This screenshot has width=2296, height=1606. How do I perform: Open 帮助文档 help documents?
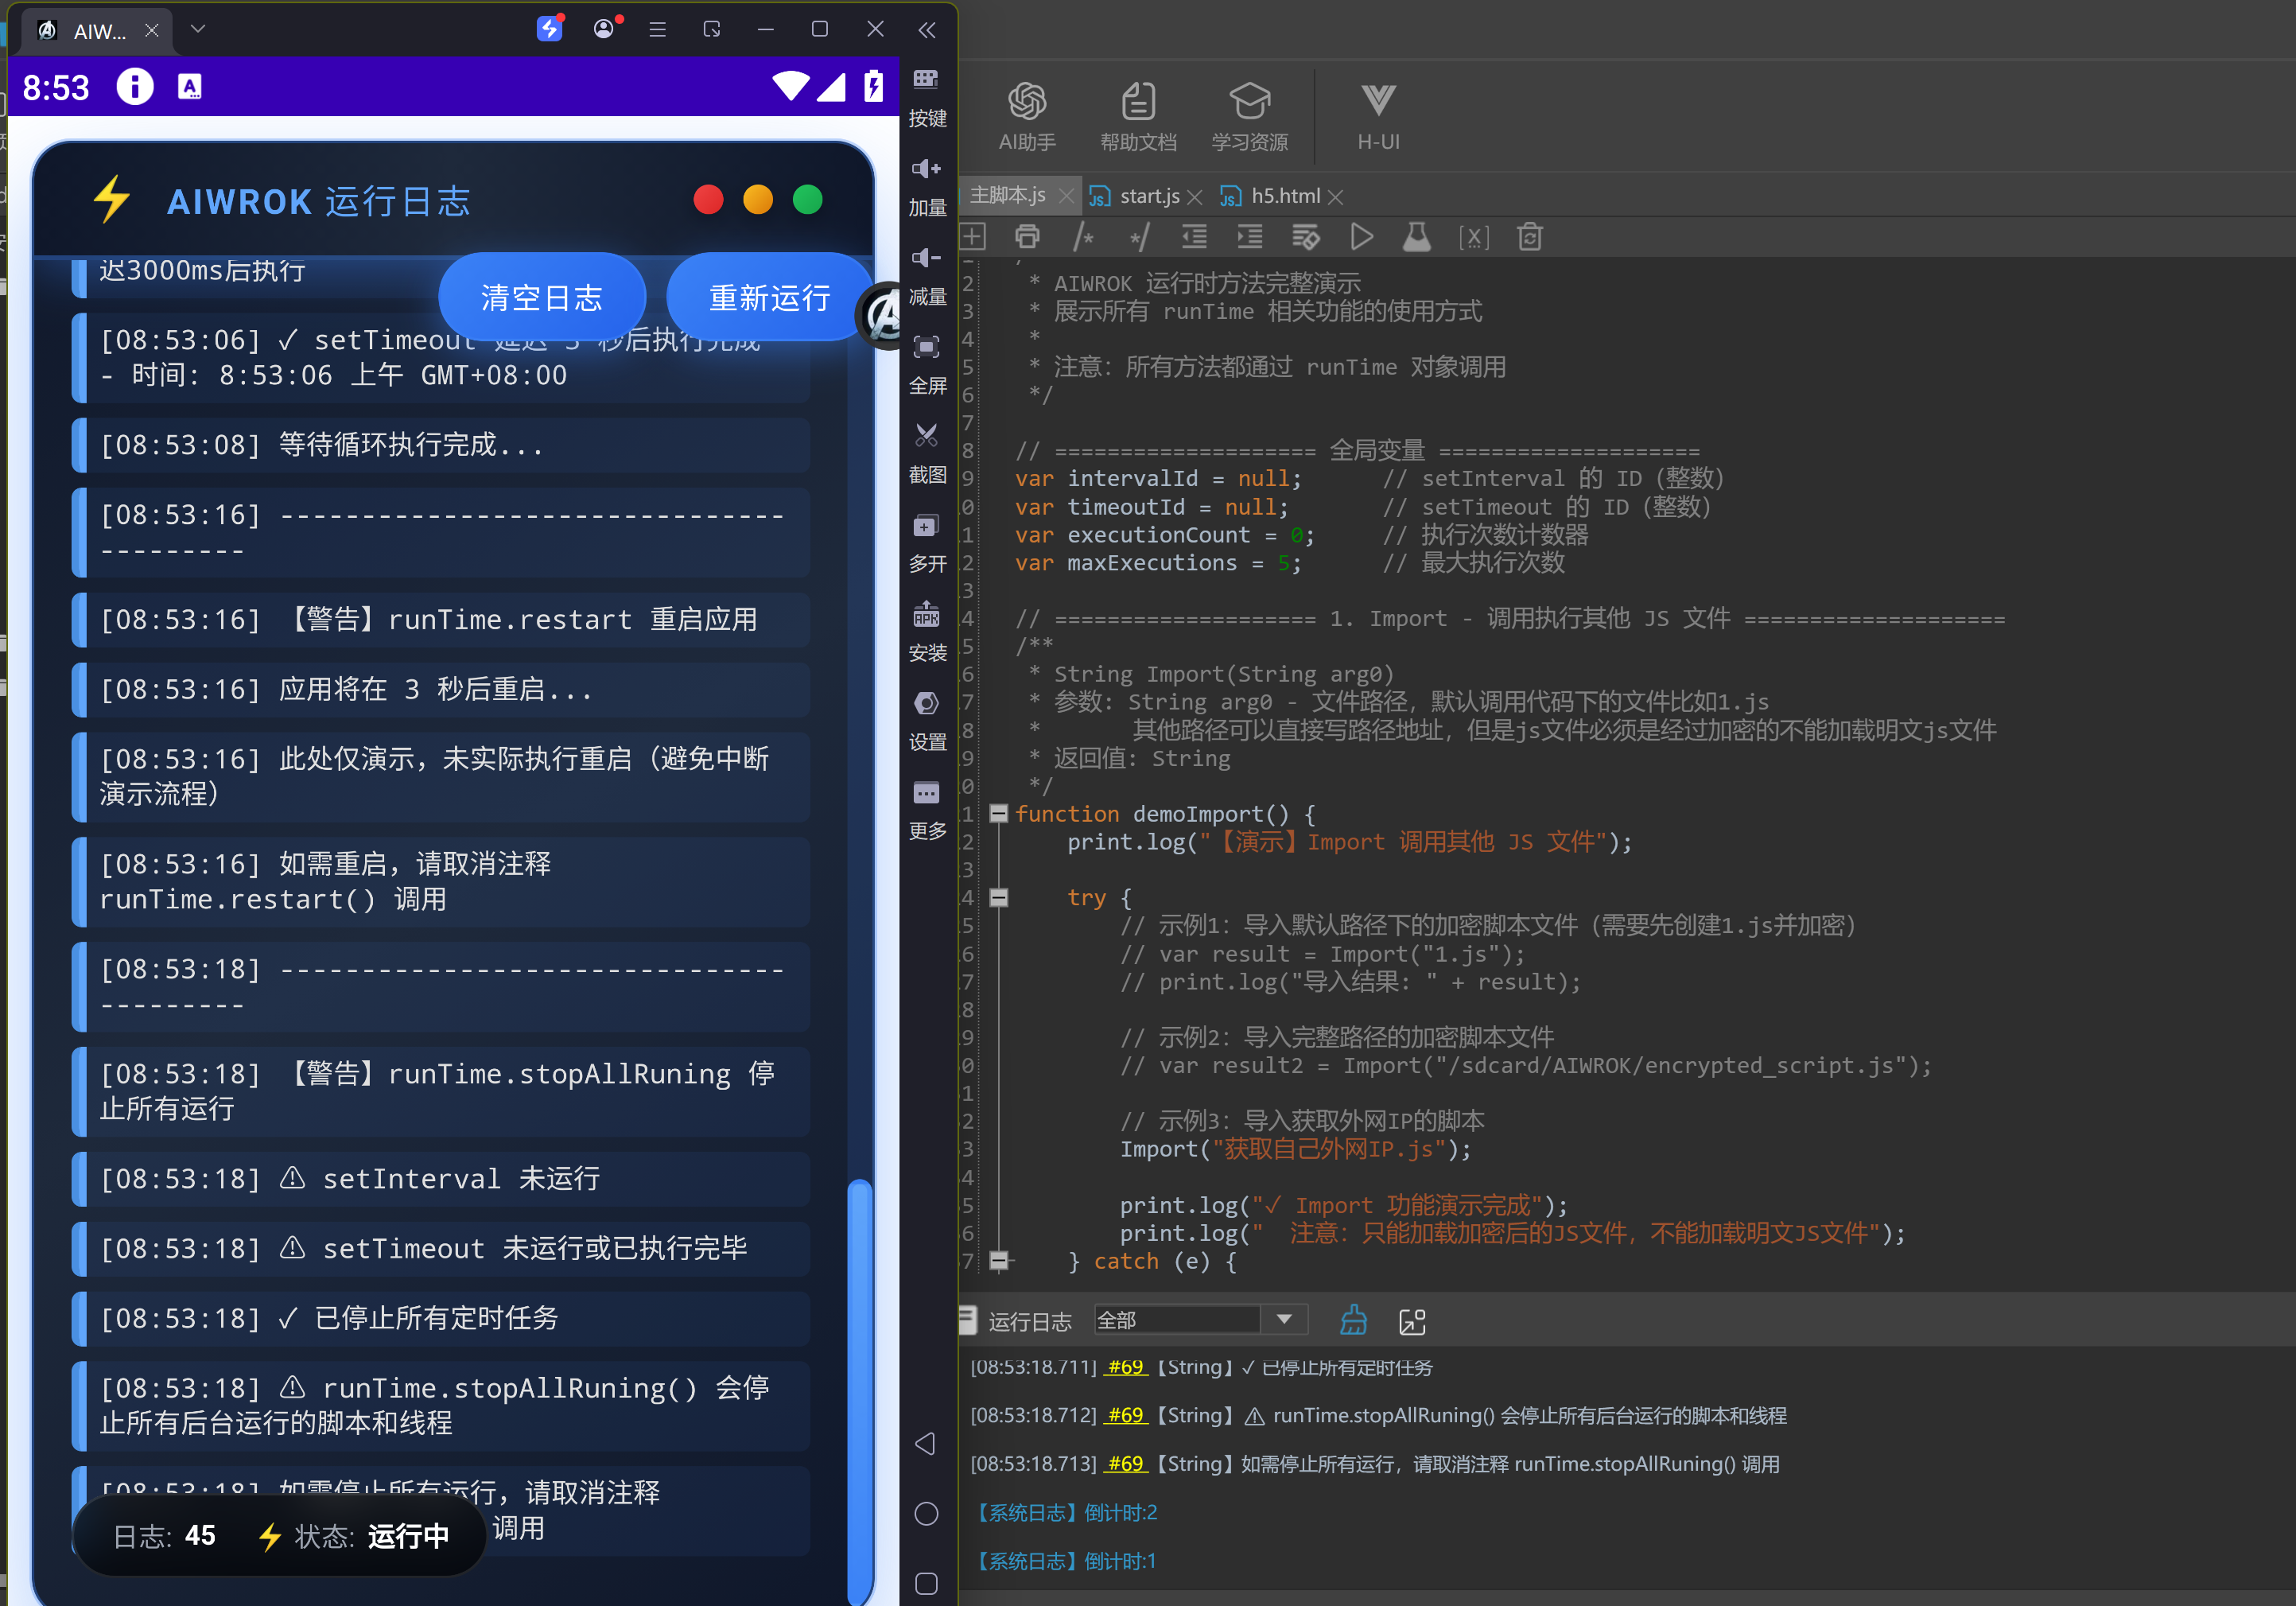1138,116
